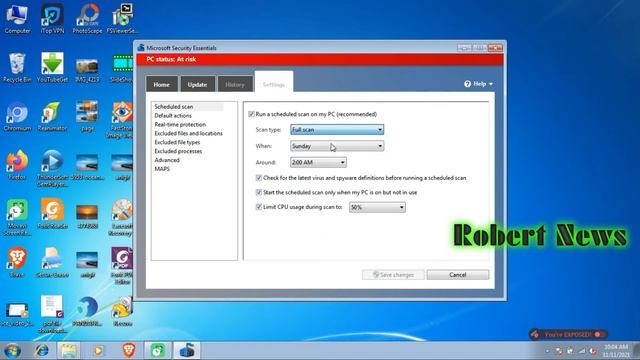The height and width of the screenshot is (360, 640).
Task: Open the Recycle Bin icon
Action: (17, 67)
